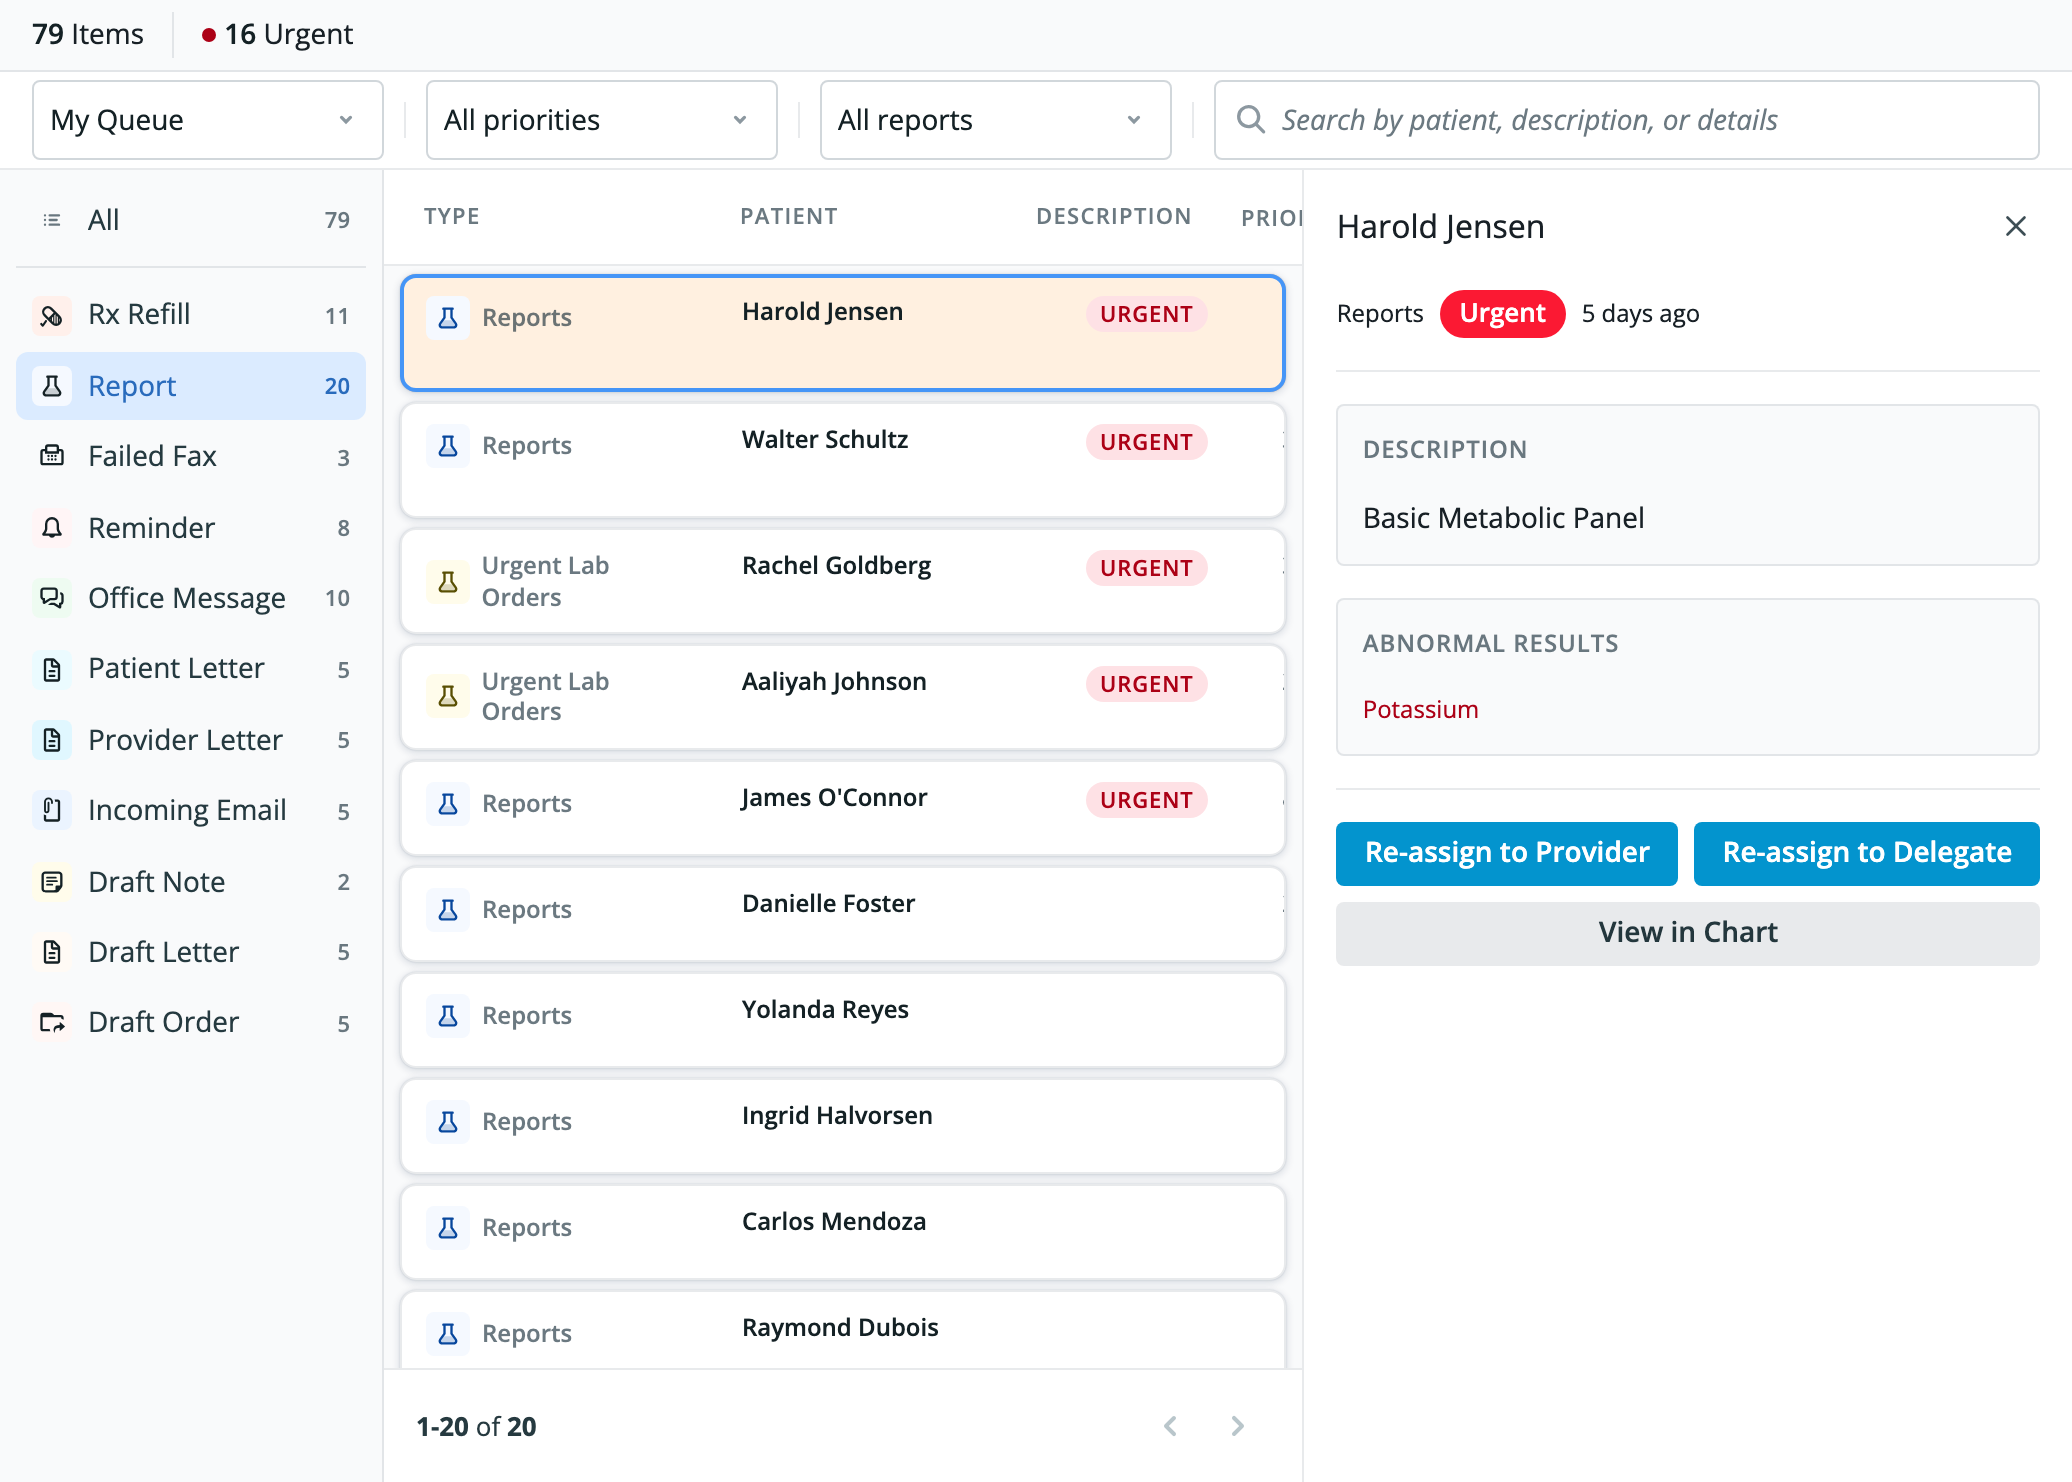This screenshot has height=1482, width=2072.
Task: Open the My Queue dropdown
Action: pyautogui.click(x=208, y=120)
